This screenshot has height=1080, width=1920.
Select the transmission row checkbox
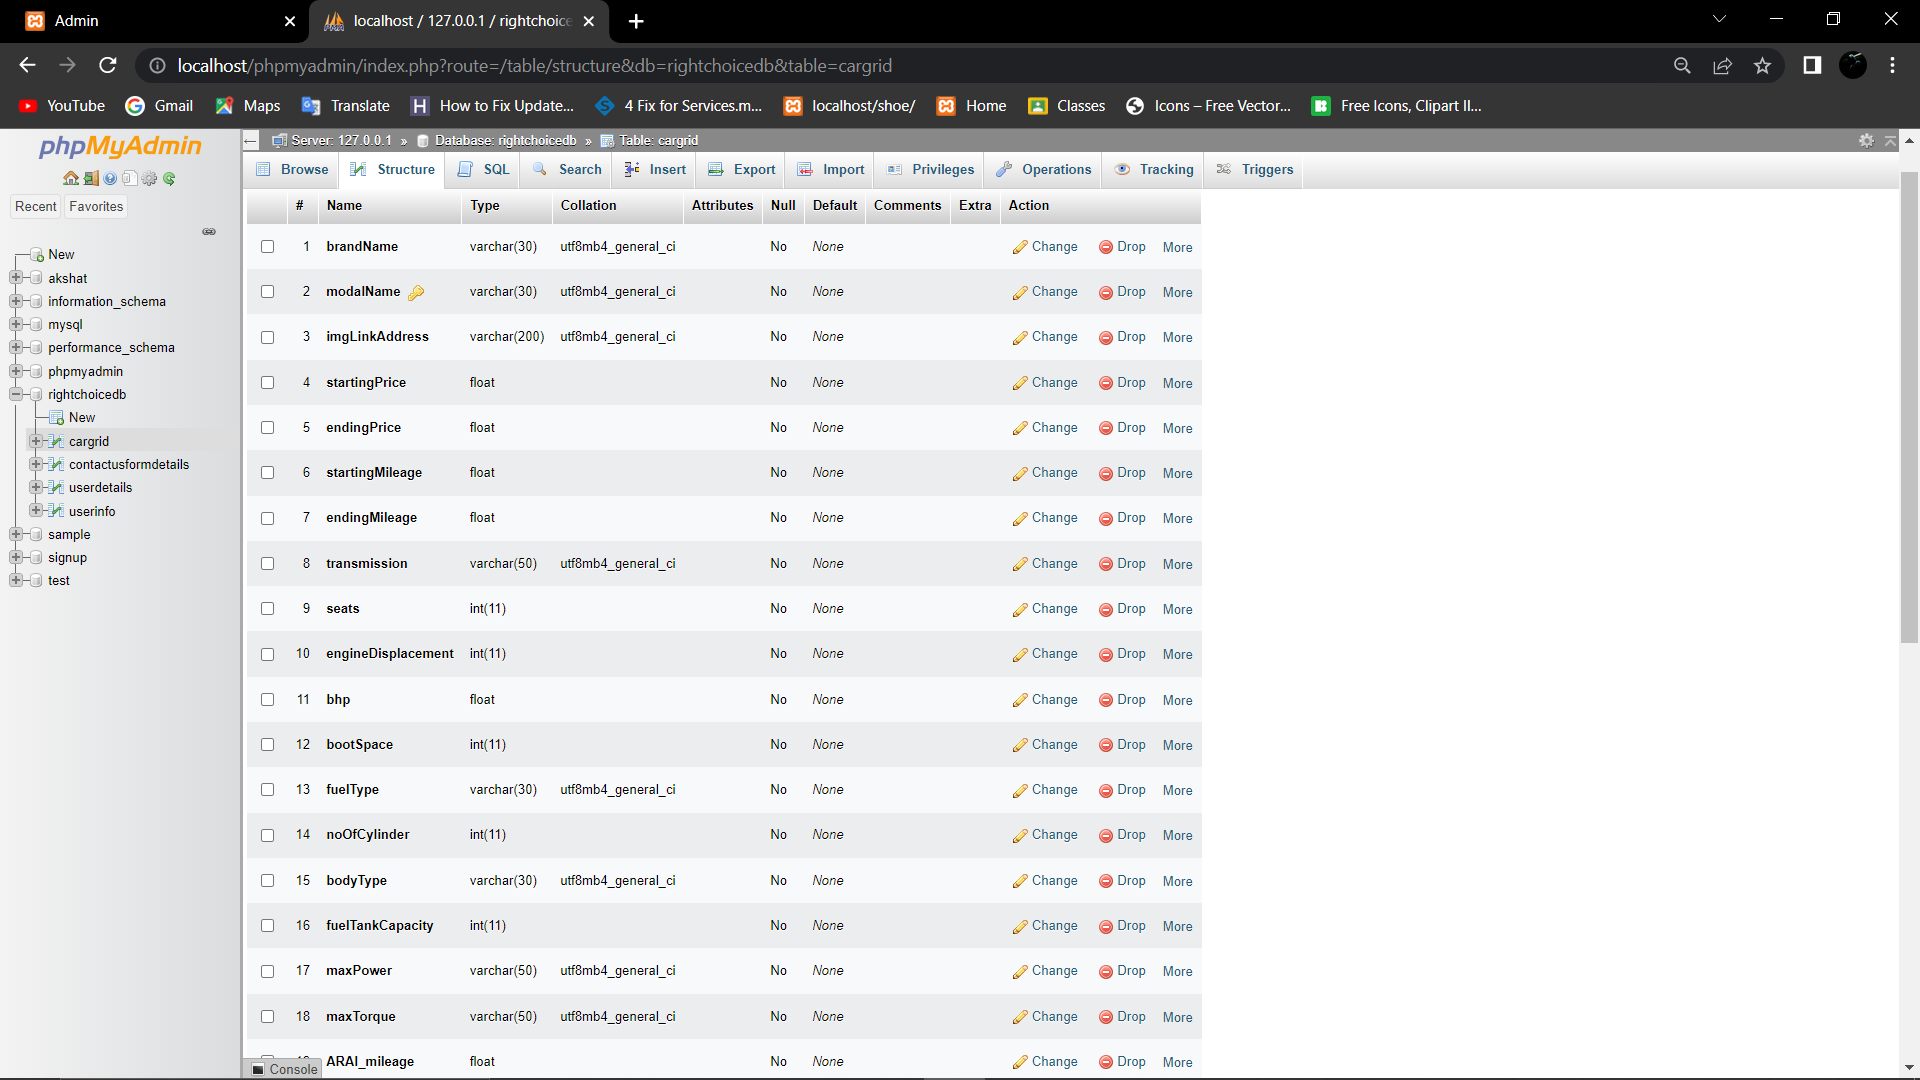(267, 563)
